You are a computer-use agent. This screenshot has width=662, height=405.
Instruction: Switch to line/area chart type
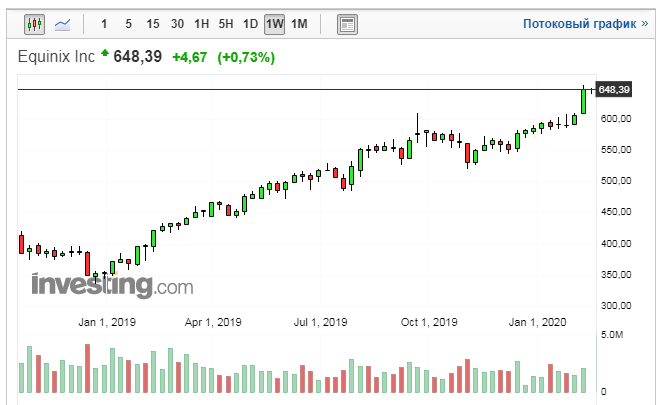point(63,24)
